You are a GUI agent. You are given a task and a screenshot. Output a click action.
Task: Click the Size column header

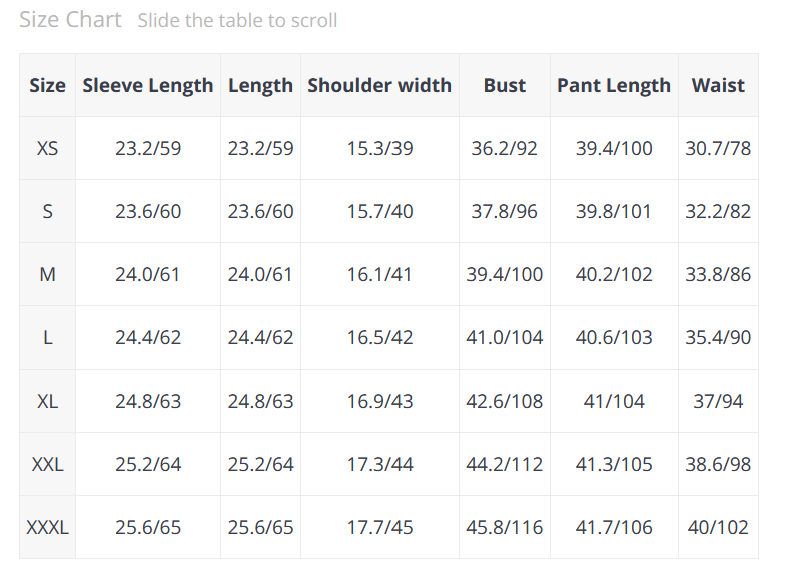click(47, 85)
